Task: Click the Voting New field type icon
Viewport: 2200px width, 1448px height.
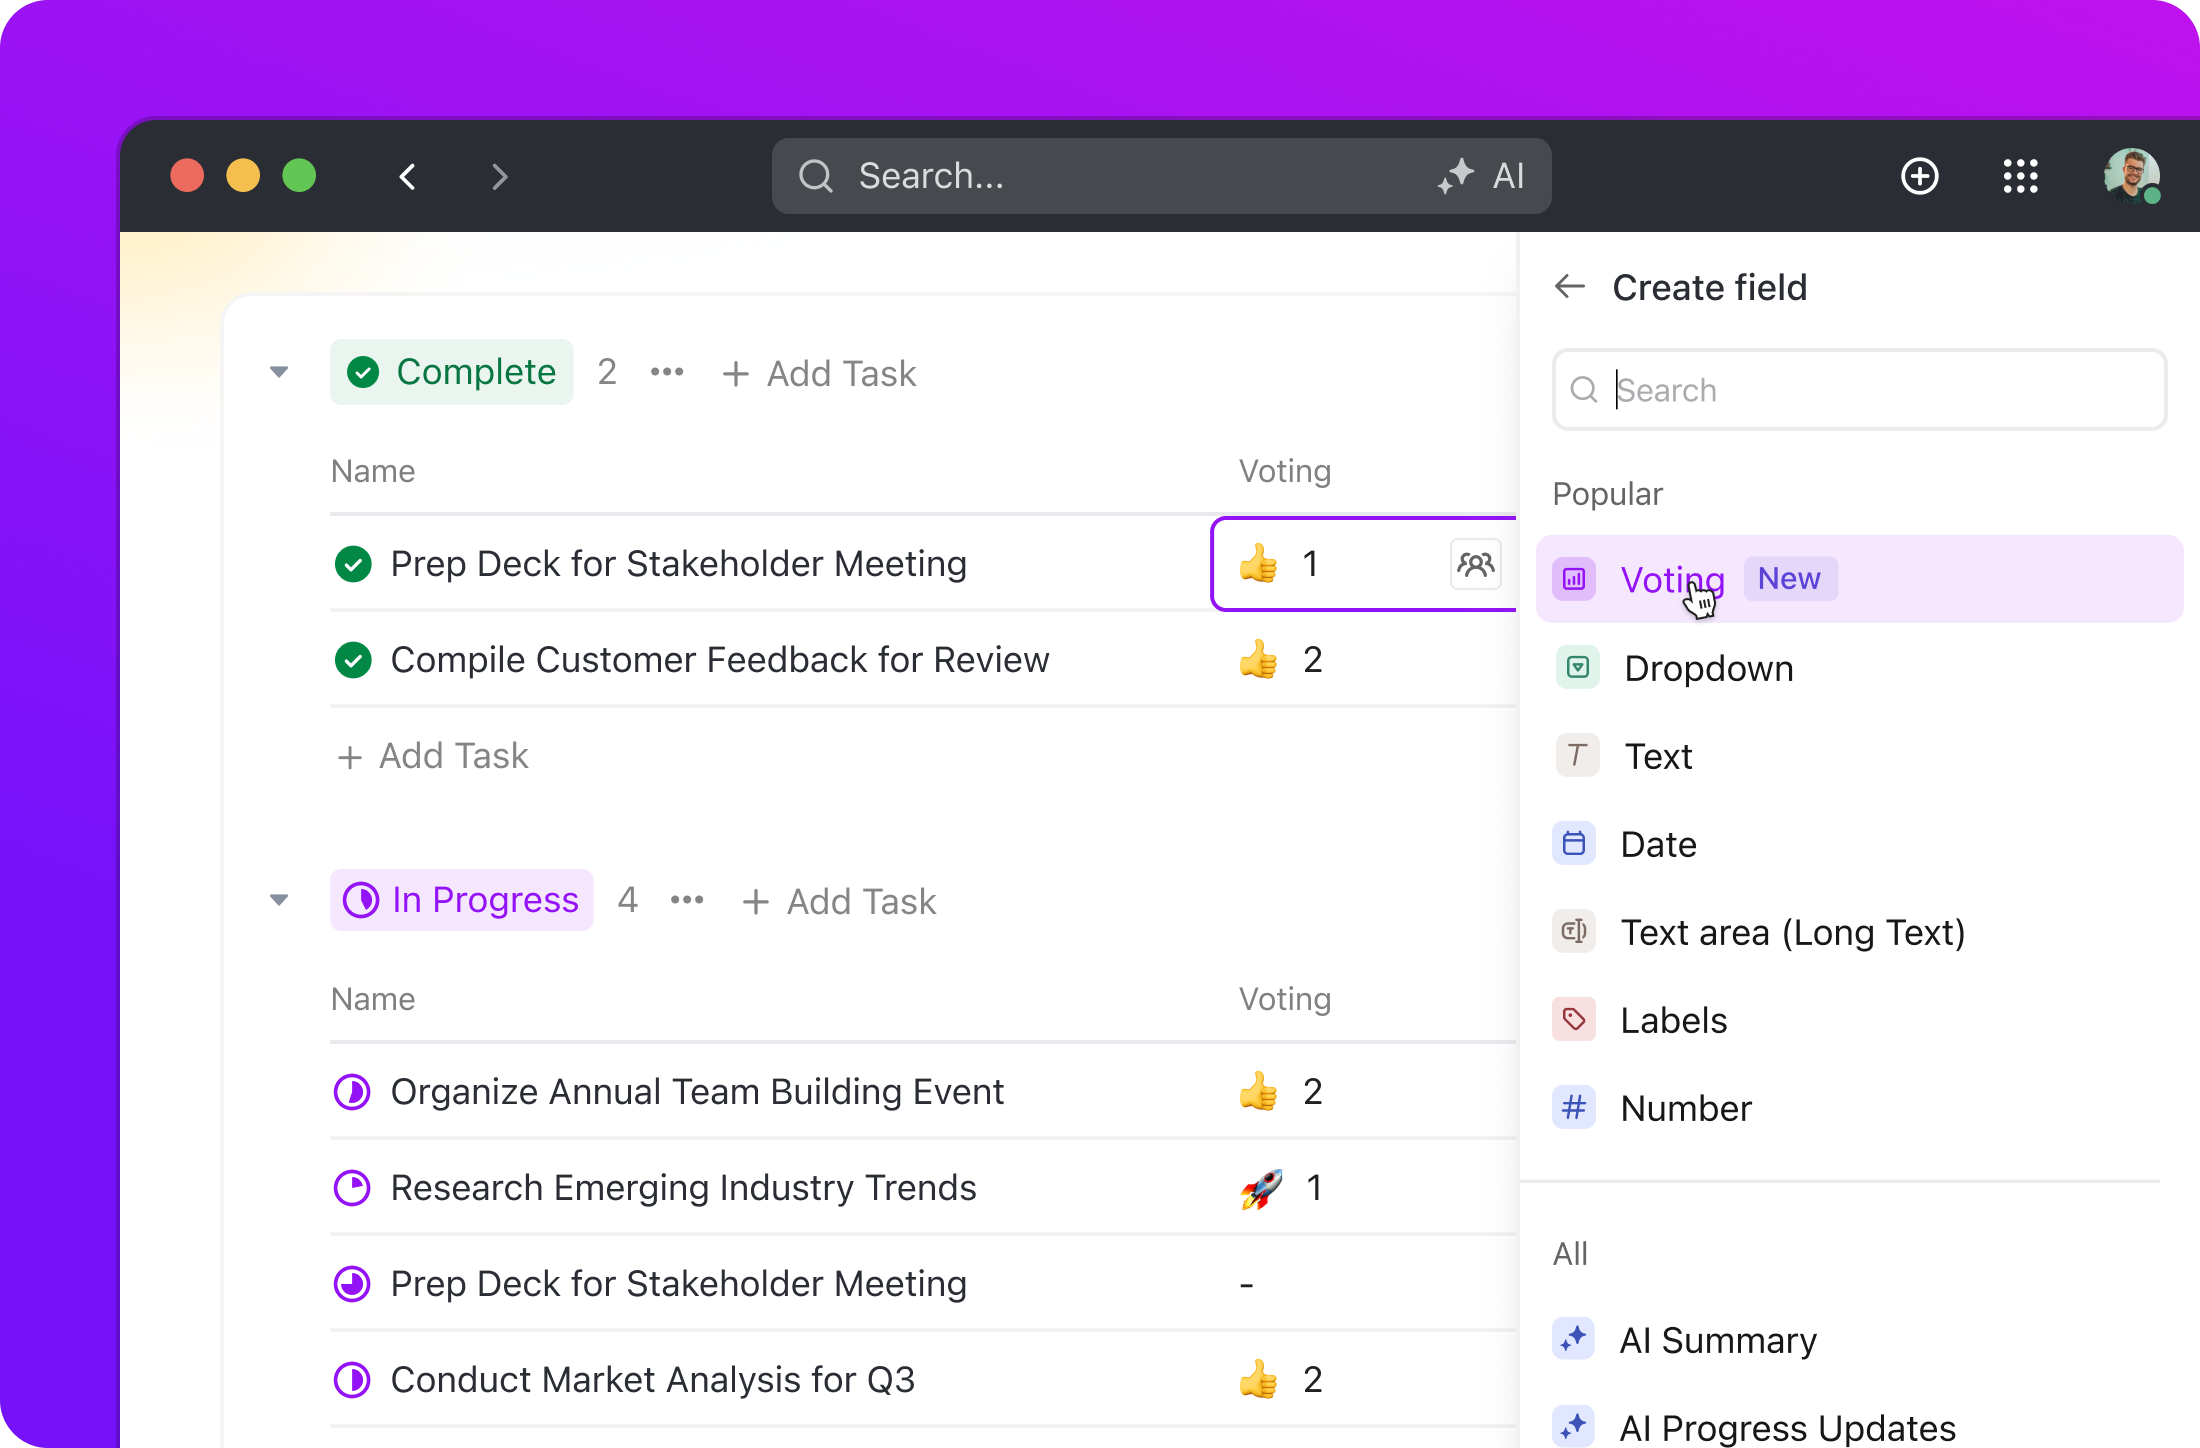Action: [x=1573, y=577]
